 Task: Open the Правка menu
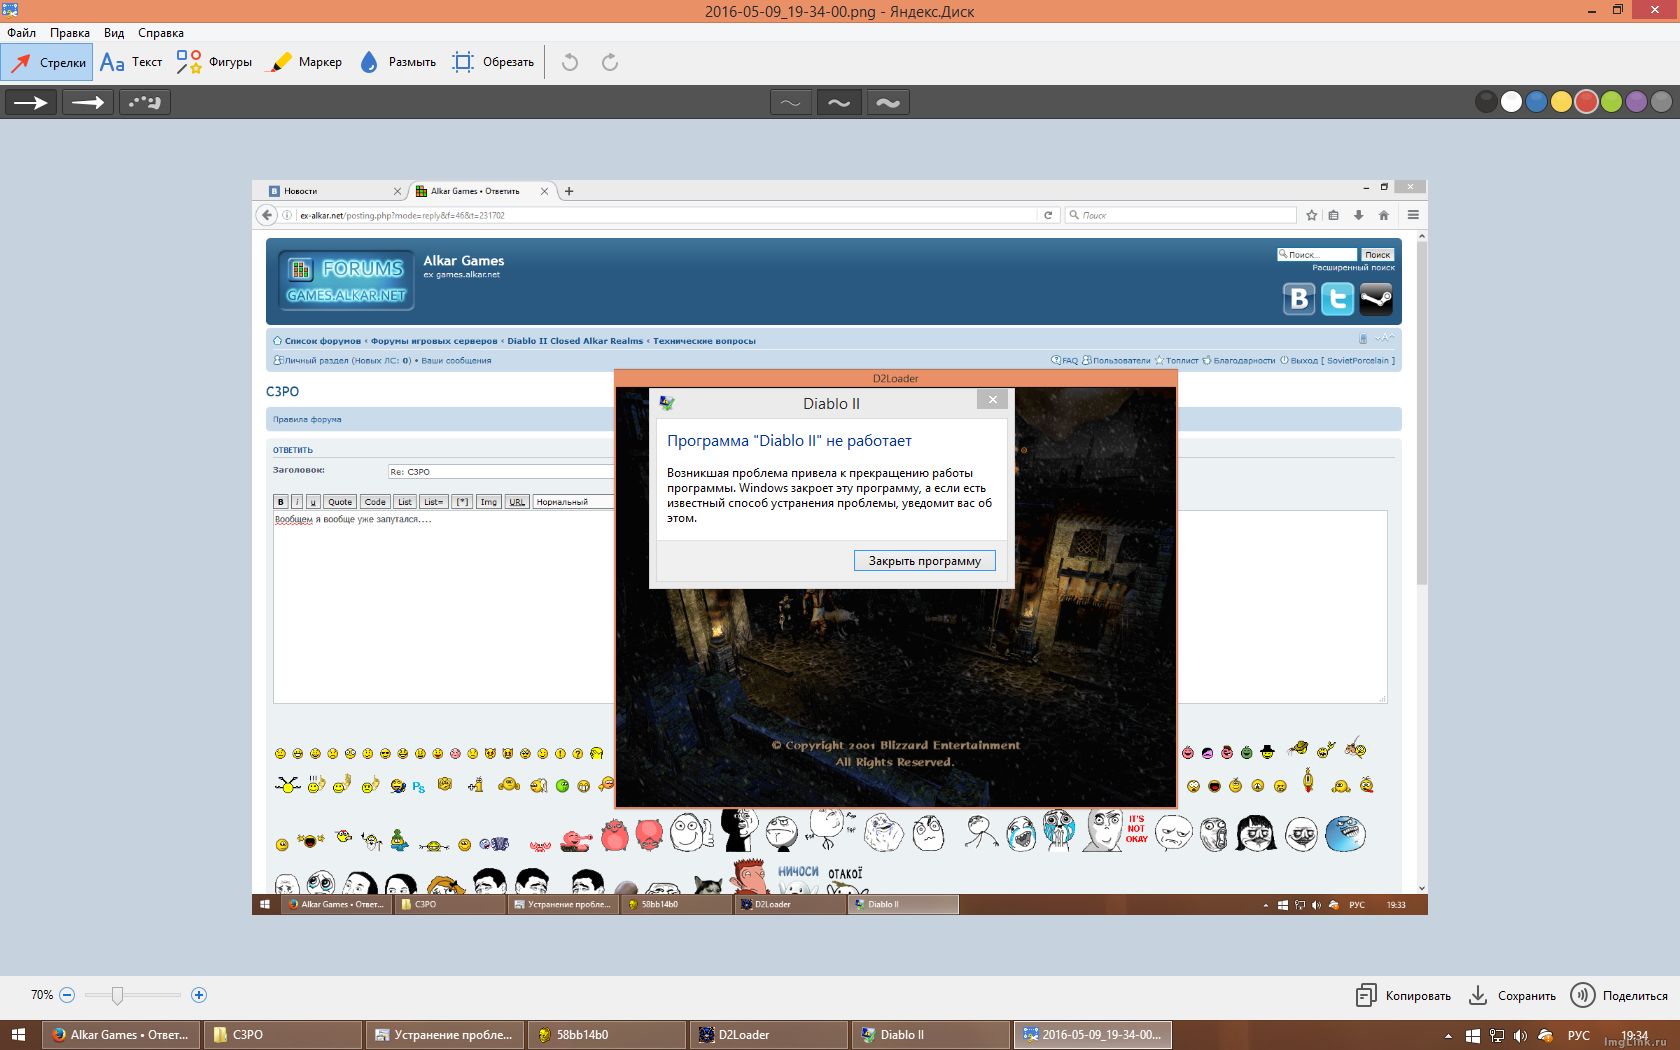[x=70, y=33]
